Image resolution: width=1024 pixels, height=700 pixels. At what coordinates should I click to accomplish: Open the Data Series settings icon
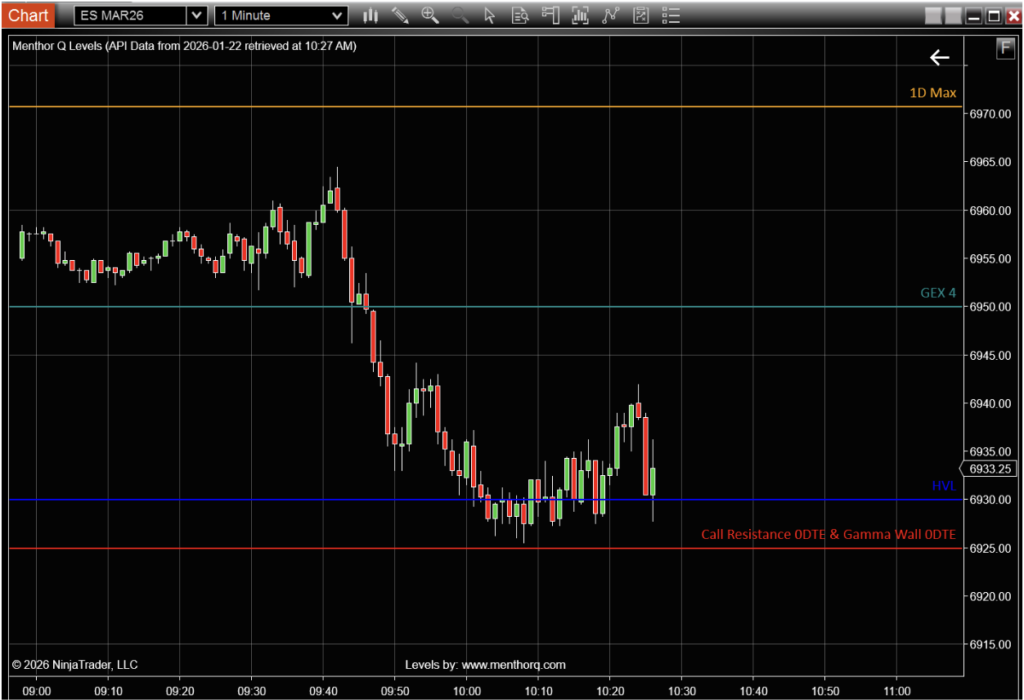point(520,15)
